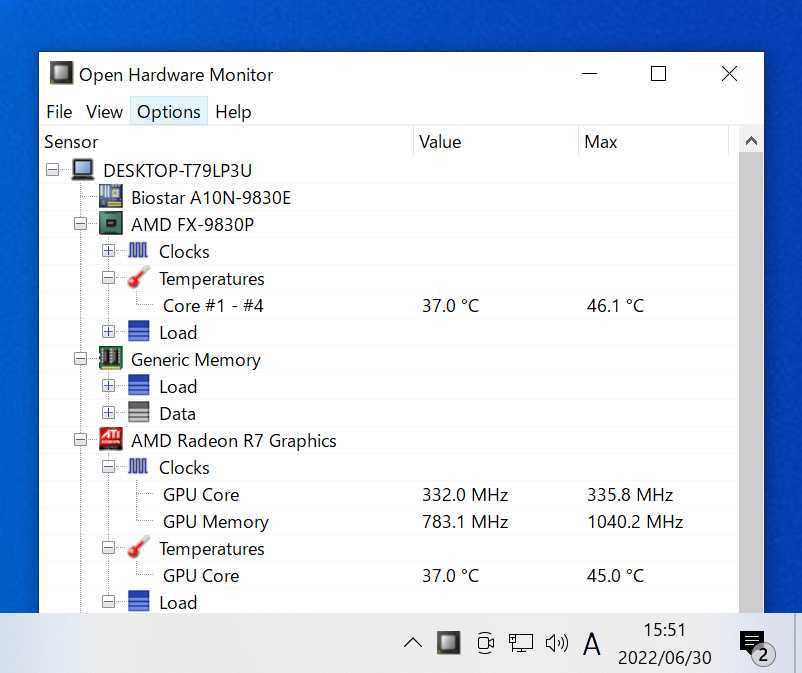Expand the Data node under Generic Memory
802x673 pixels.
108,413
